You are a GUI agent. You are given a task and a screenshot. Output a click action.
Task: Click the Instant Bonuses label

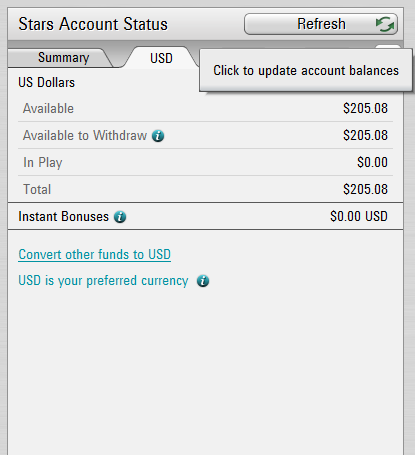pyautogui.click(x=64, y=217)
